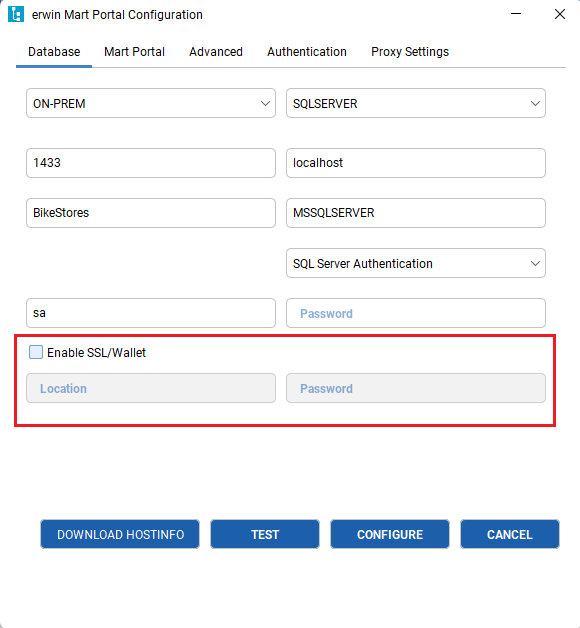The image size is (580, 628).
Task: Select the Database tab
Action: pos(54,52)
